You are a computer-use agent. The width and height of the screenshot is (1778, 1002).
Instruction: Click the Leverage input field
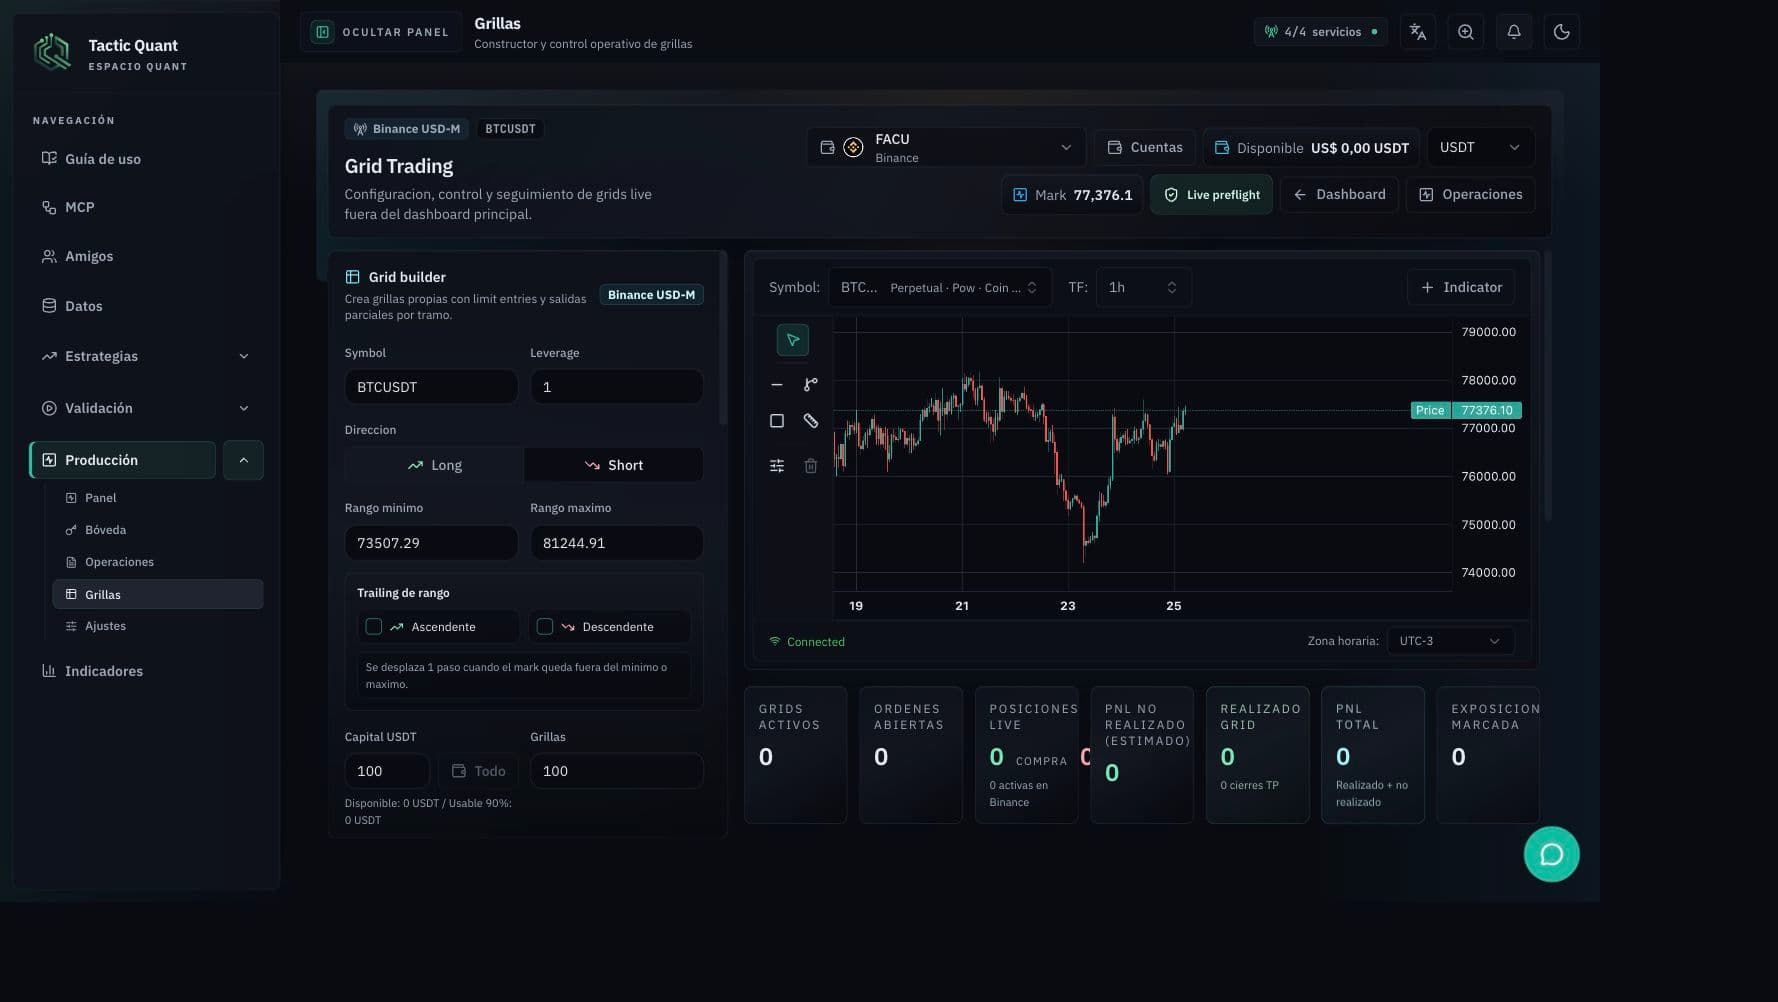(616, 387)
